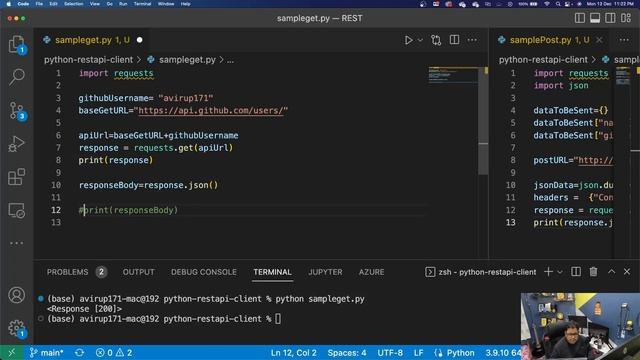Toggle panel layout icon in title bar
The image size is (640, 360).
pos(595,18)
